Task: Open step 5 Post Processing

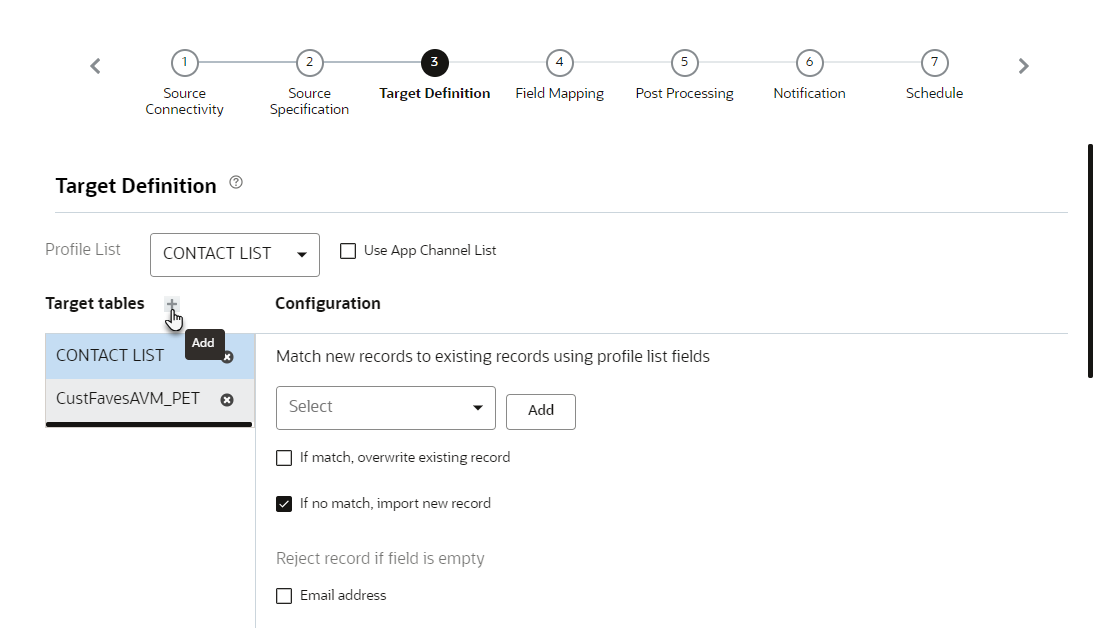Action: [x=684, y=63]
